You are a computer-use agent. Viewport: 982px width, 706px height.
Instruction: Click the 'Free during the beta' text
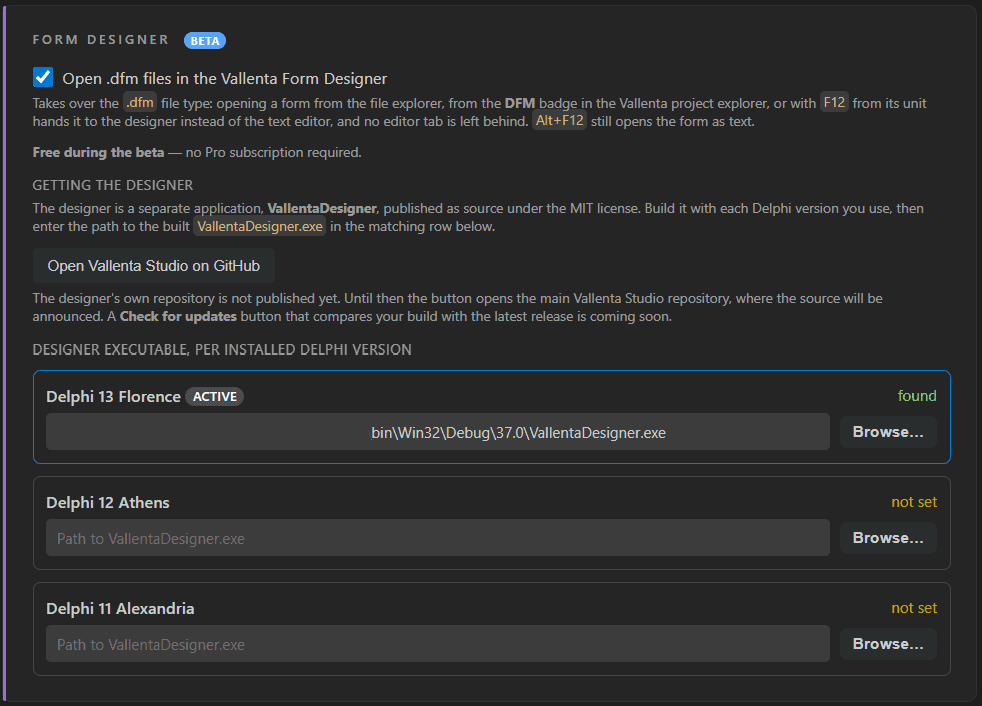pos(98,152)
